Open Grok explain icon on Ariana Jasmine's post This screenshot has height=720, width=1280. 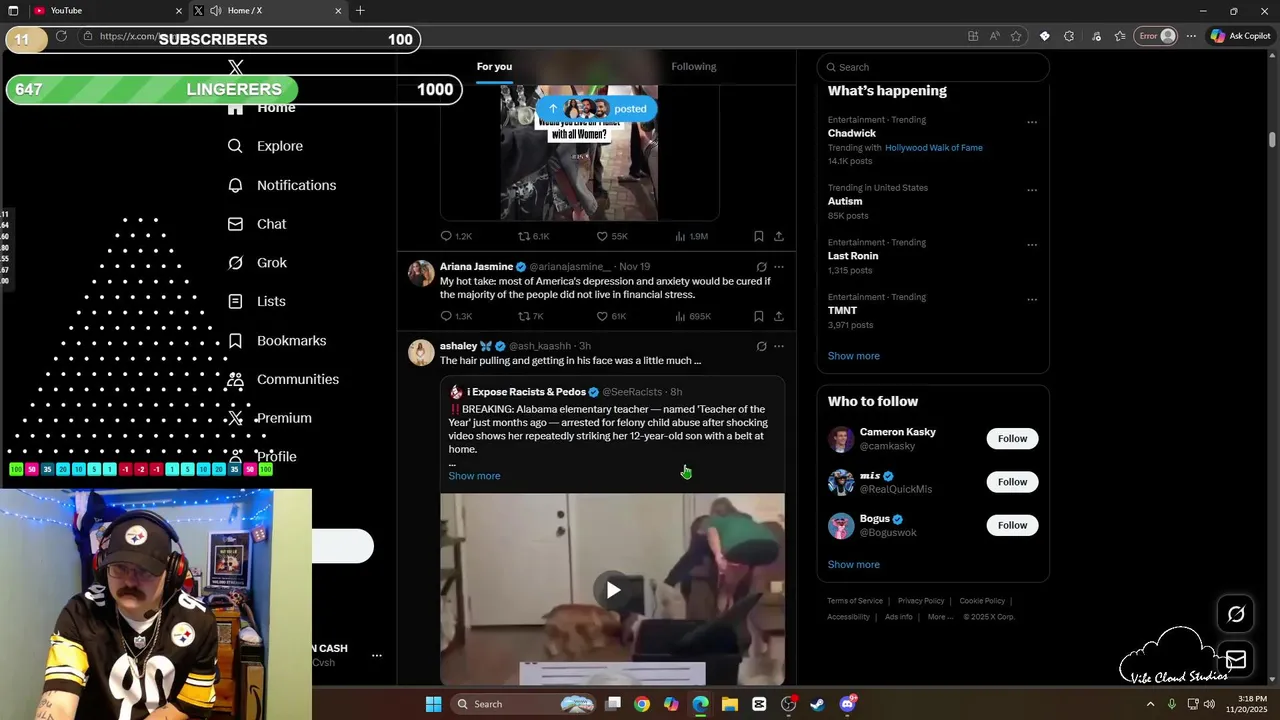click(761, 267)
